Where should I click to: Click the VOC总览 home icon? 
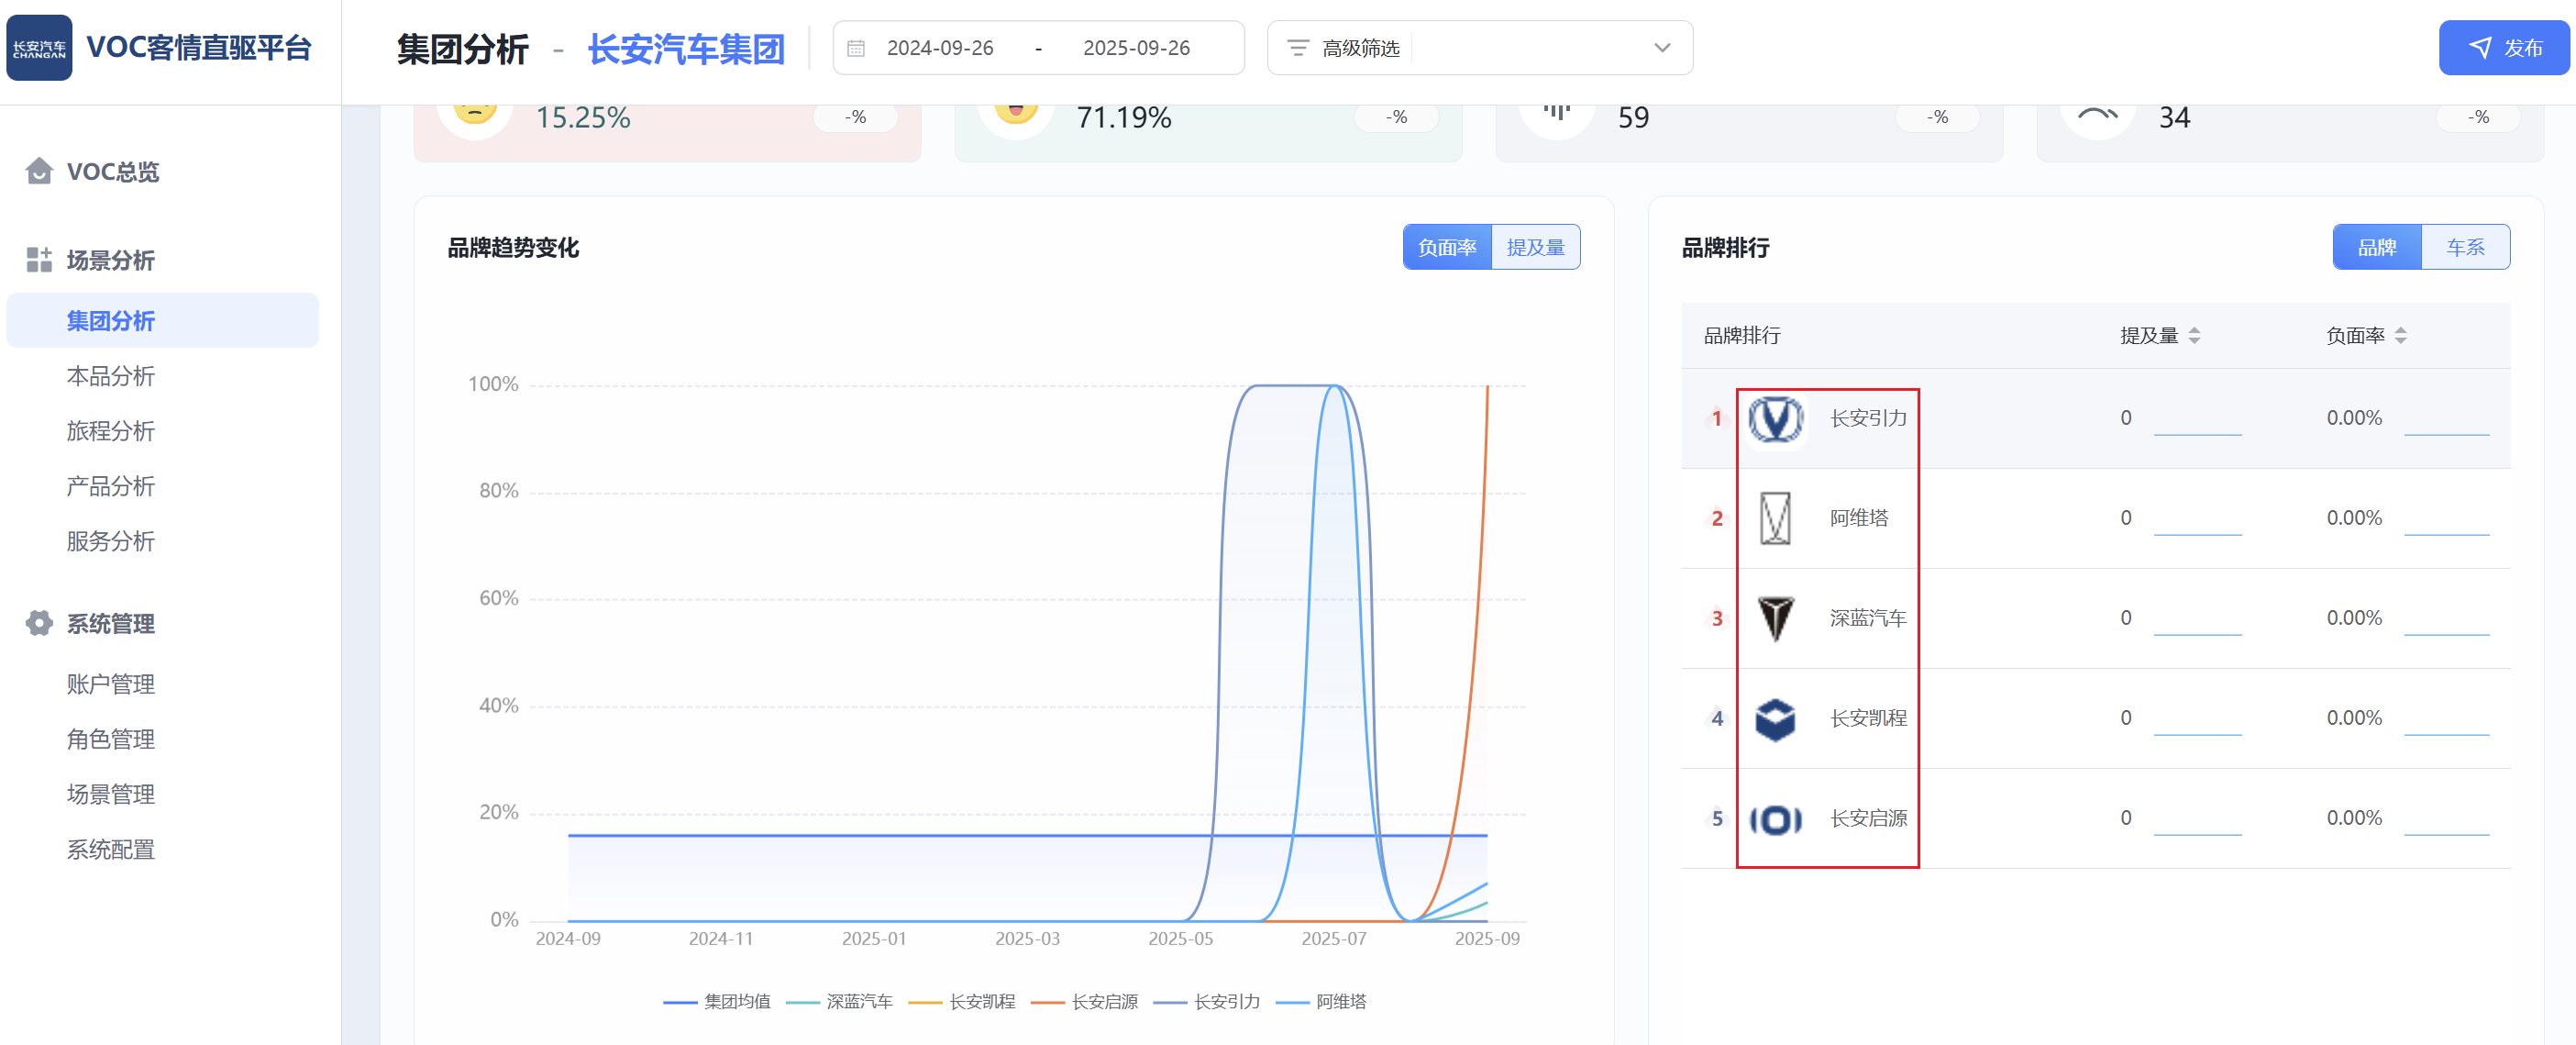39,171
